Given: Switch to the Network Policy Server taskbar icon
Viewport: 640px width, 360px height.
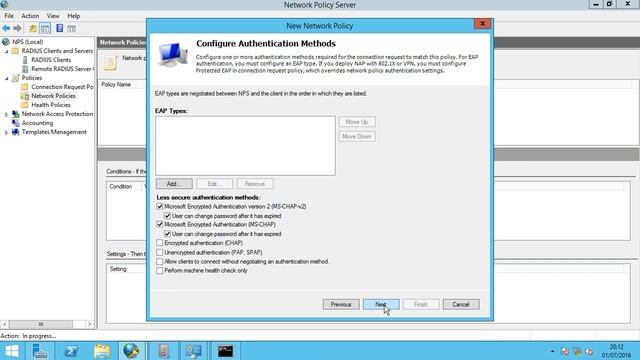Looking at the screenshot, I should coord(131,351).
